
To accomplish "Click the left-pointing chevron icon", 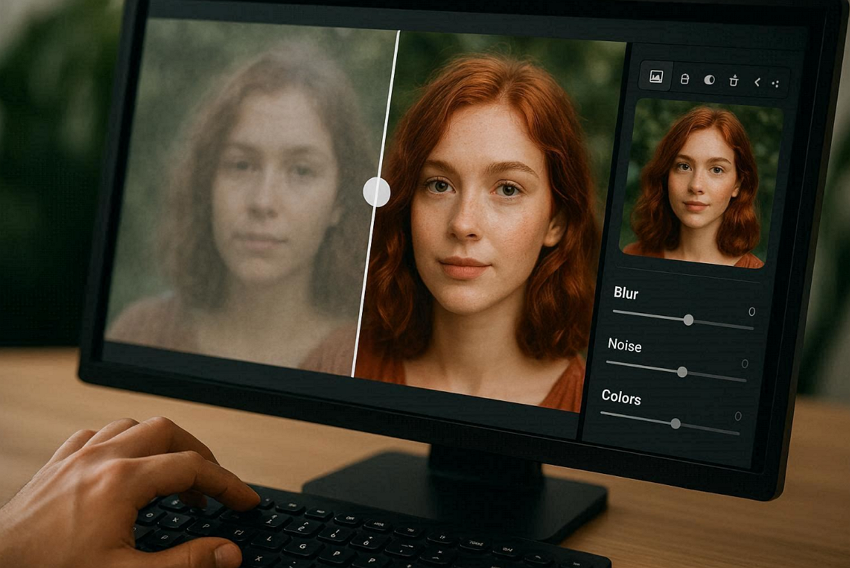I will click(757, 82).
